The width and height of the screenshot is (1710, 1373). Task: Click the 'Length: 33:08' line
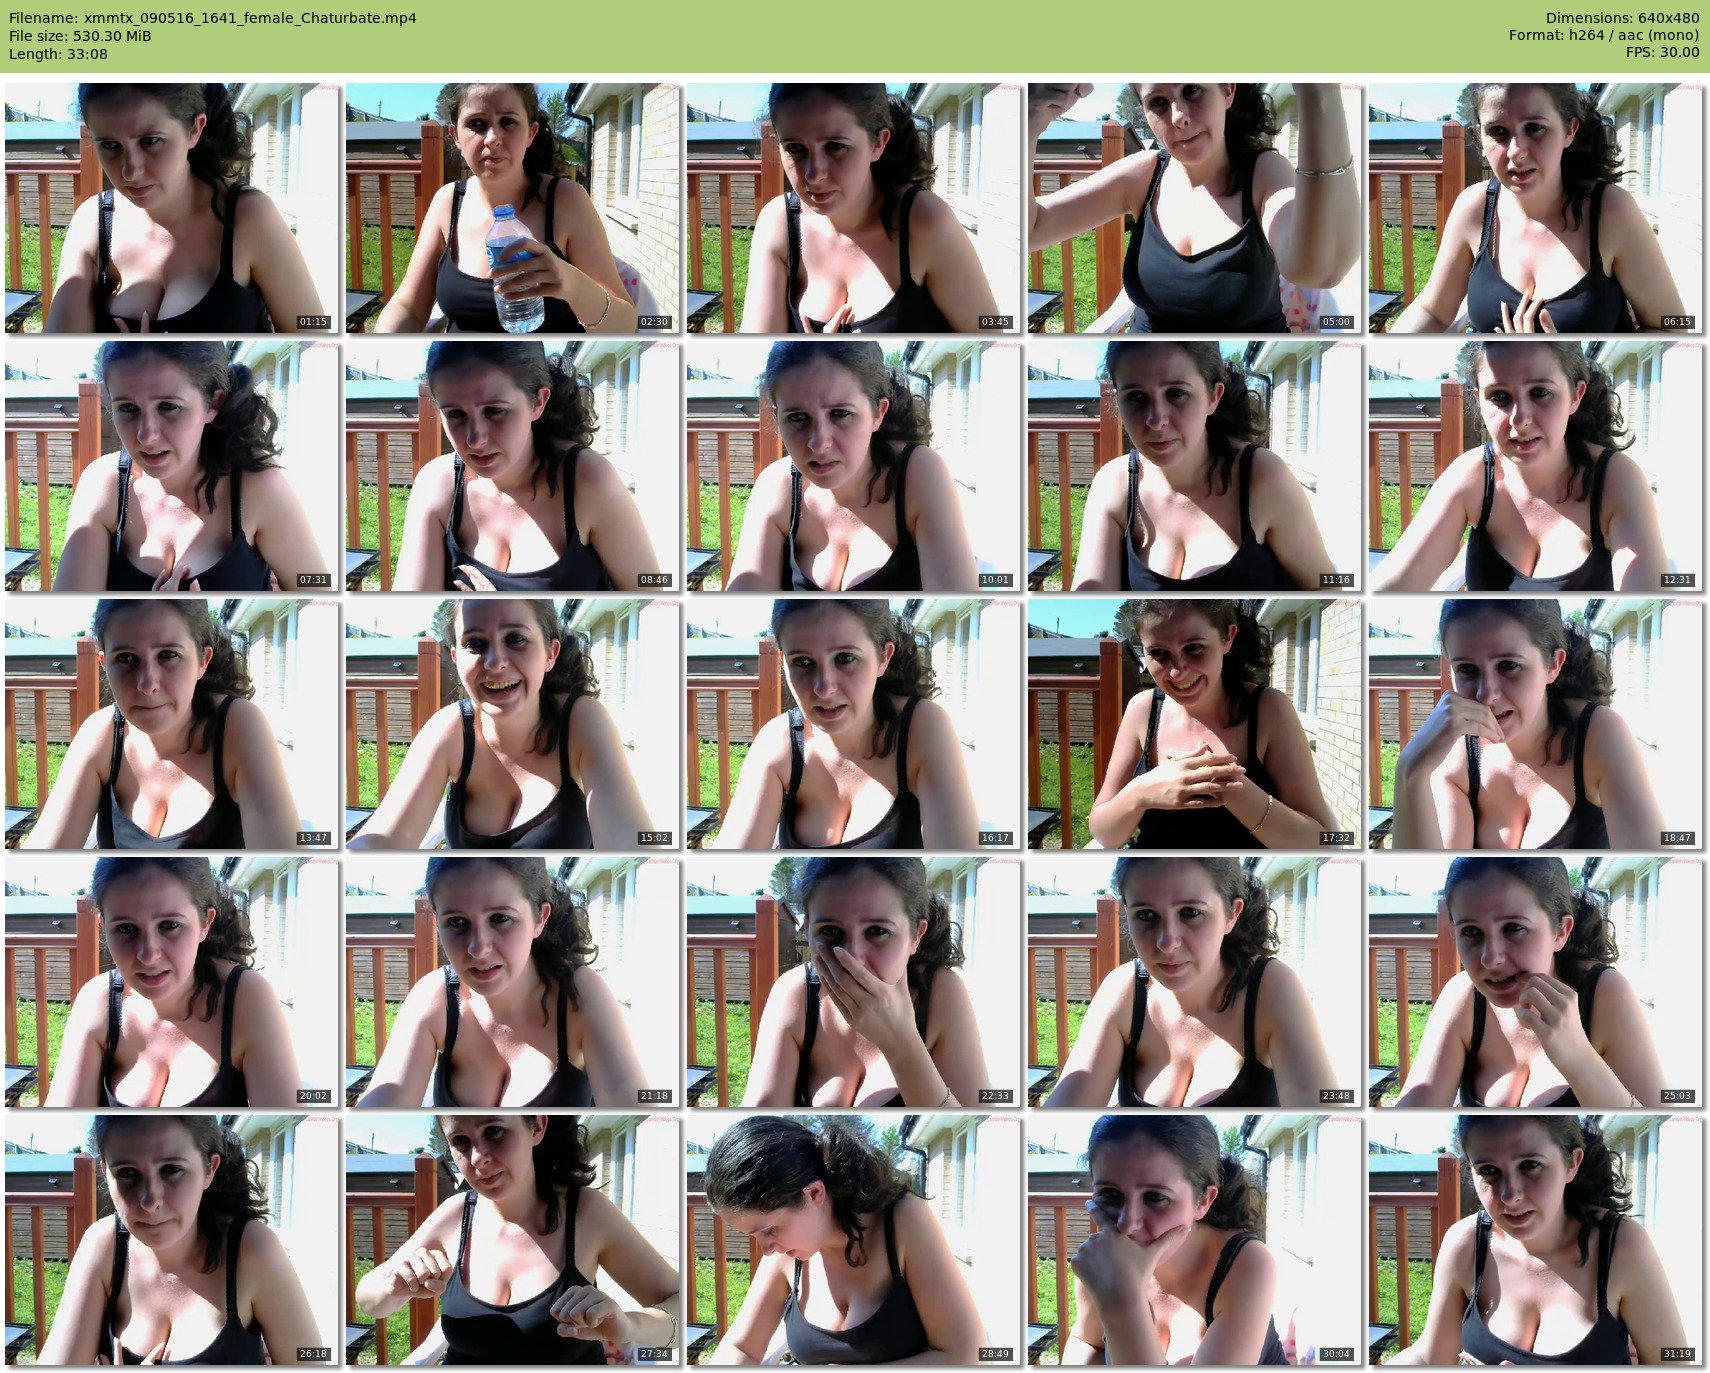pyautogui.click(x=58, y=54)
